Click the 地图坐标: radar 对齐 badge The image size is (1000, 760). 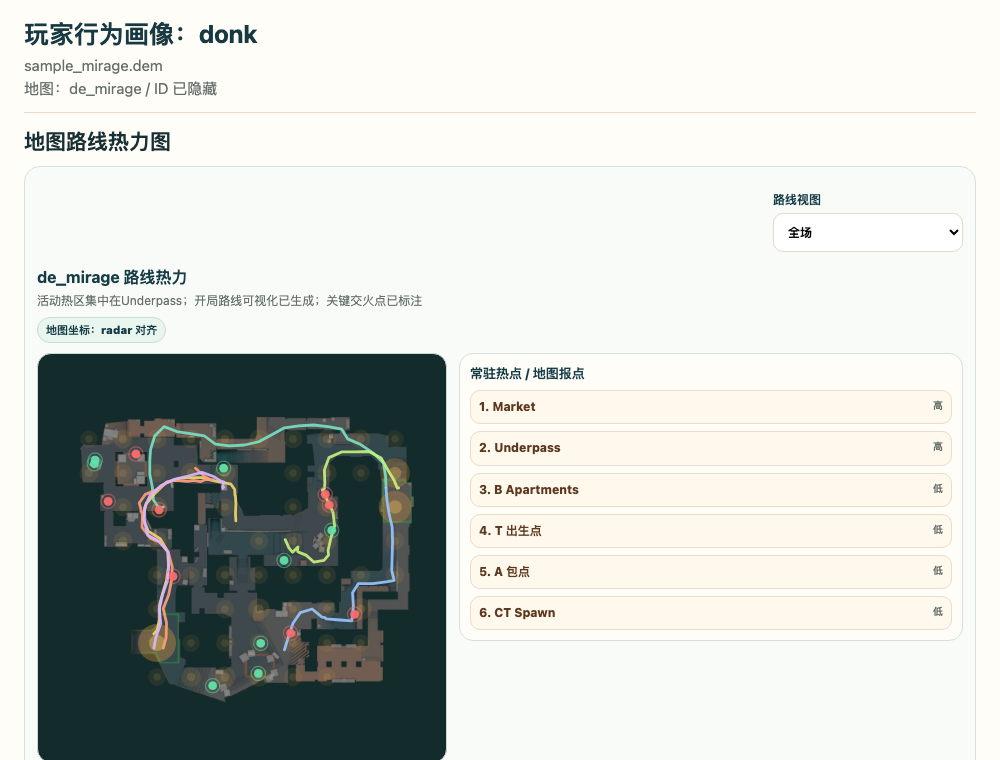pos(101,330)
